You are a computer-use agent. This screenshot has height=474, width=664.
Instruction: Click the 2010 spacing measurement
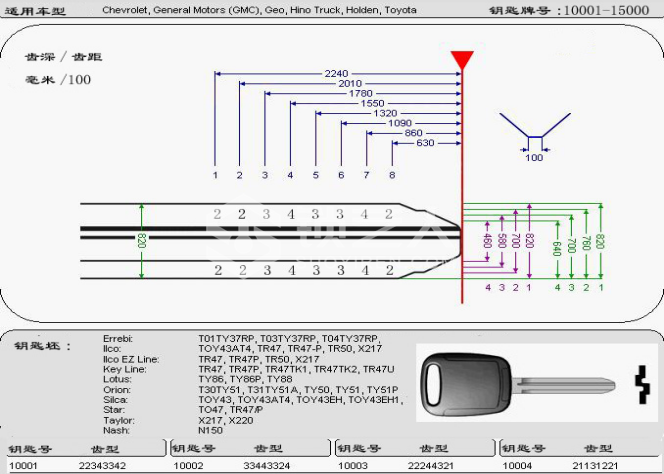point(350,83)
